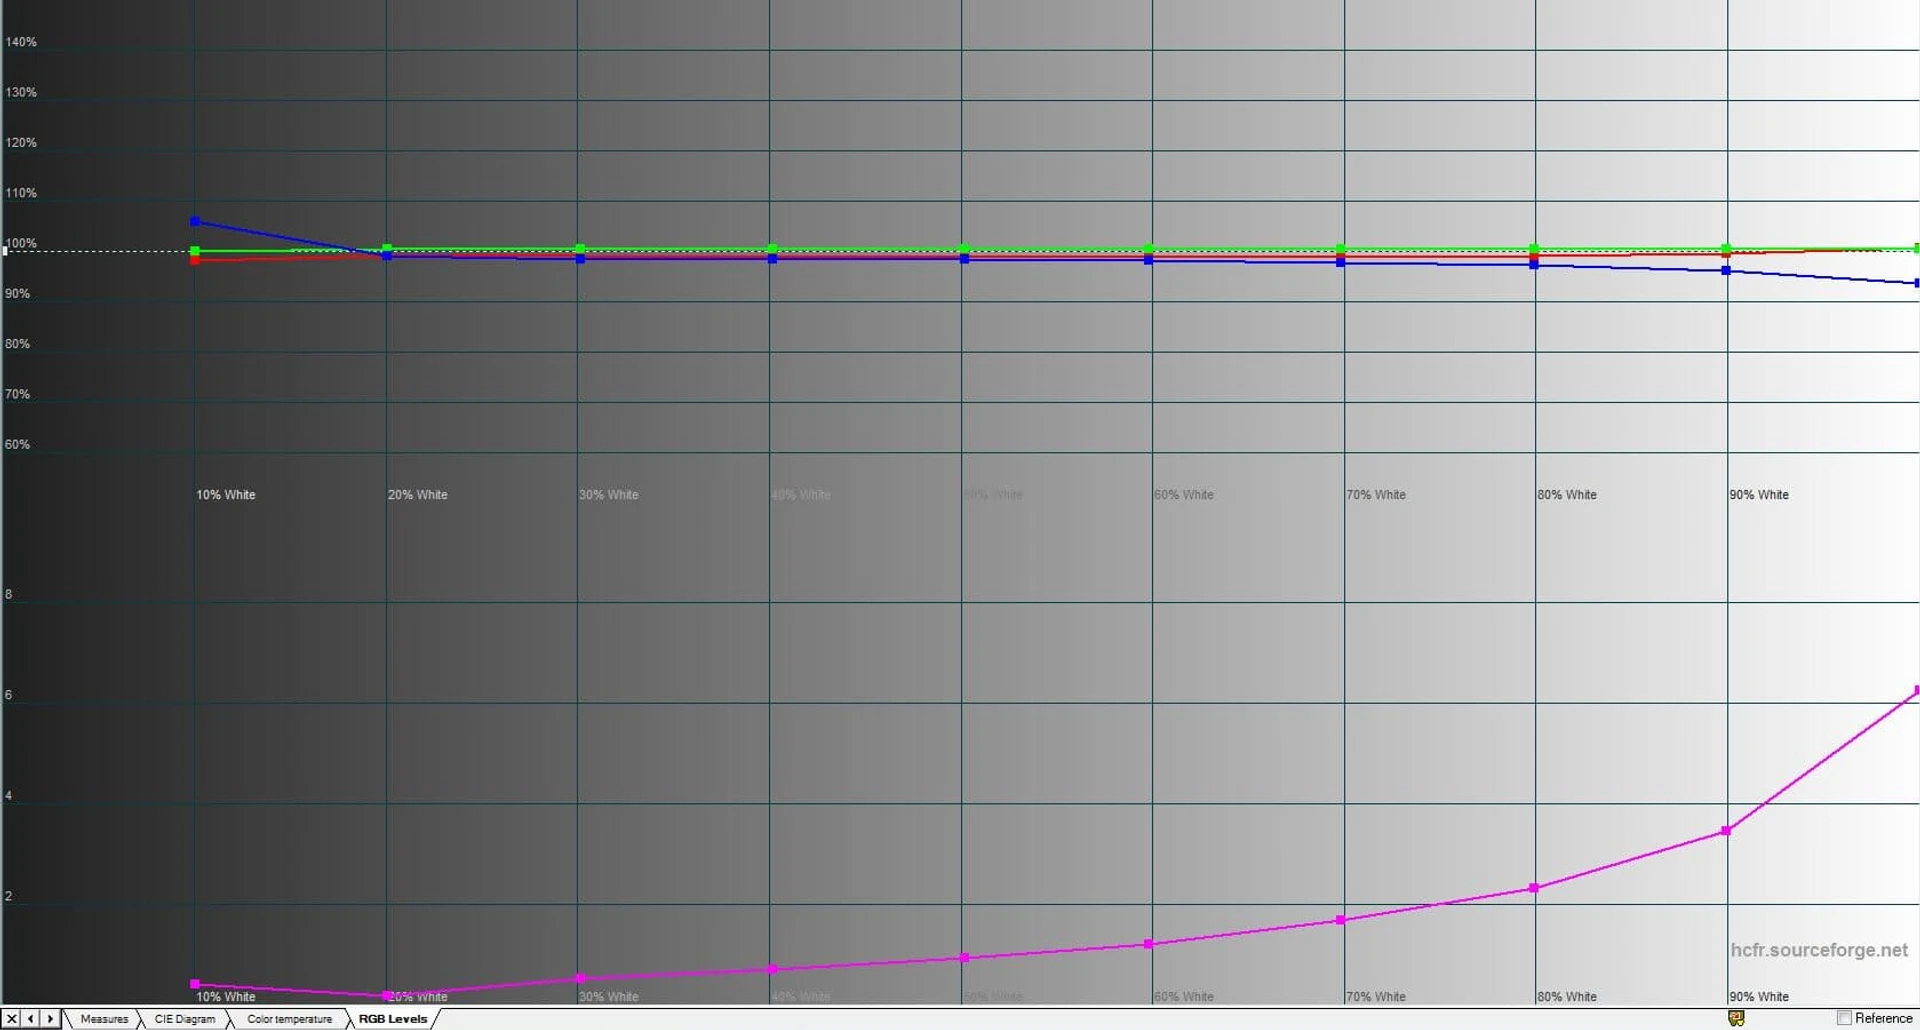This screenshot has height=1030, width=1920.
Task: Click the 70% White label under the RGB graph
Action: (1376, 495)
